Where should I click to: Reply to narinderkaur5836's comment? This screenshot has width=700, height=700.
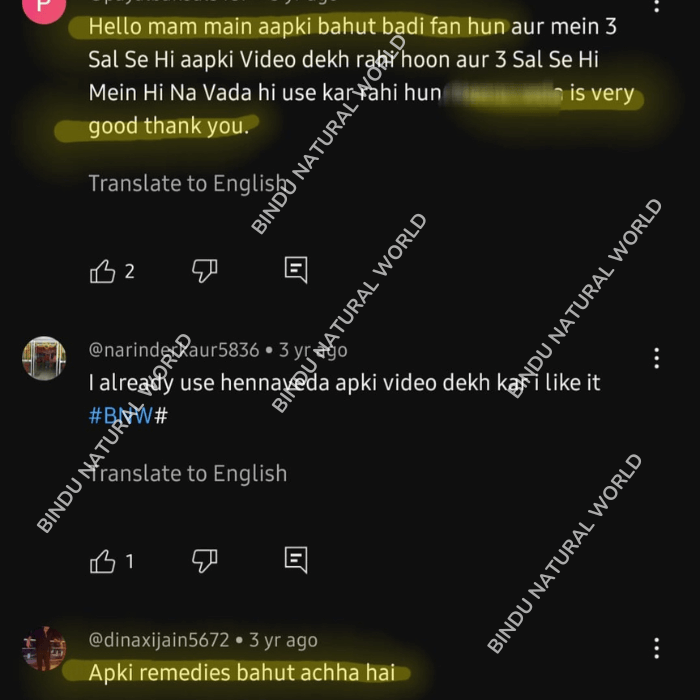tap(296, 560)
